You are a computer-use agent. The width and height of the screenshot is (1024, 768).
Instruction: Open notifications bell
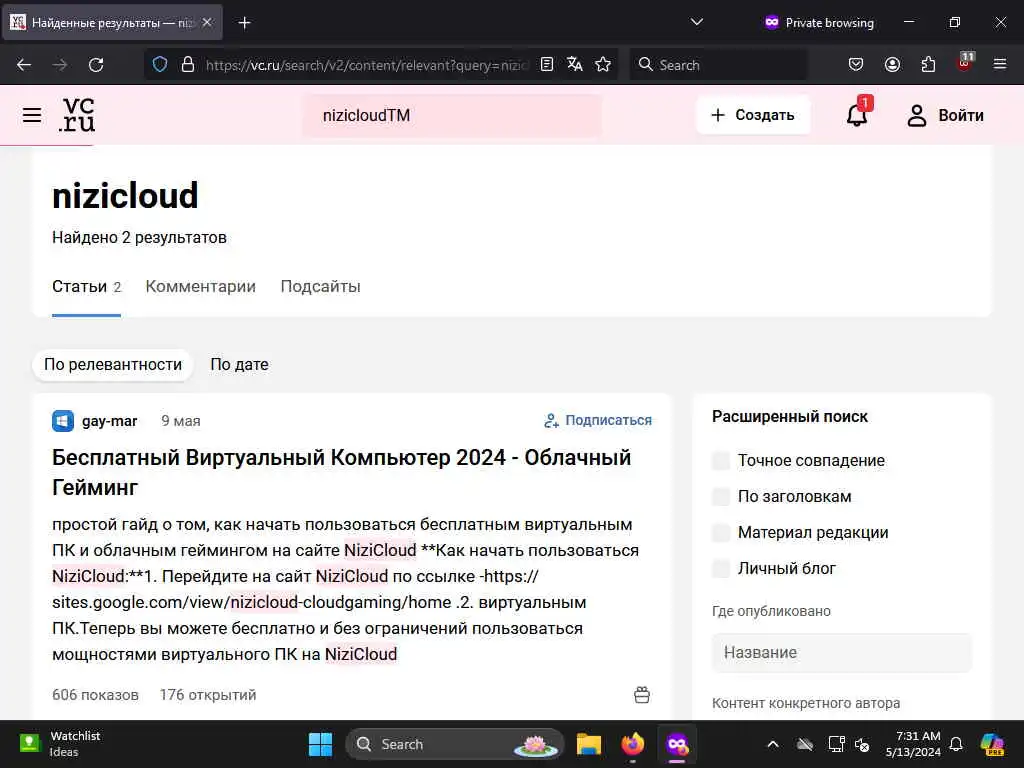point(857,115)
